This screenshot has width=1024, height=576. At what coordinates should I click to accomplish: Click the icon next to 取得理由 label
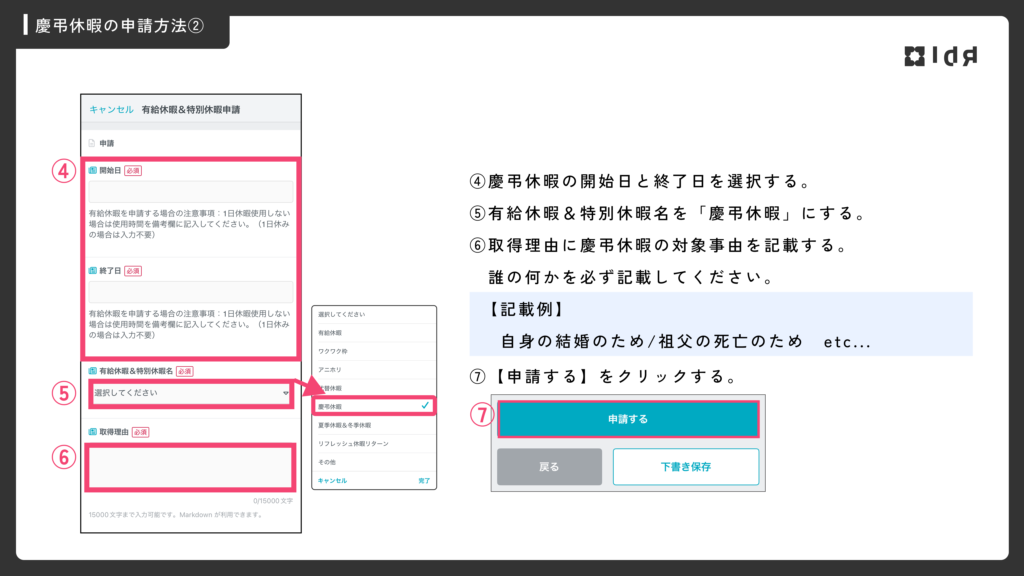[92, 432]
